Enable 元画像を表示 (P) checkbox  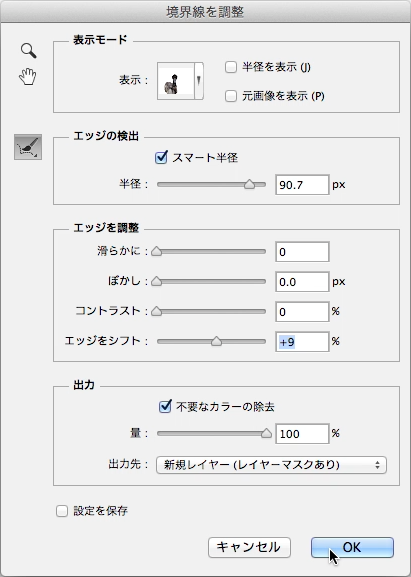pyautogui.click(x=231, y=96)
